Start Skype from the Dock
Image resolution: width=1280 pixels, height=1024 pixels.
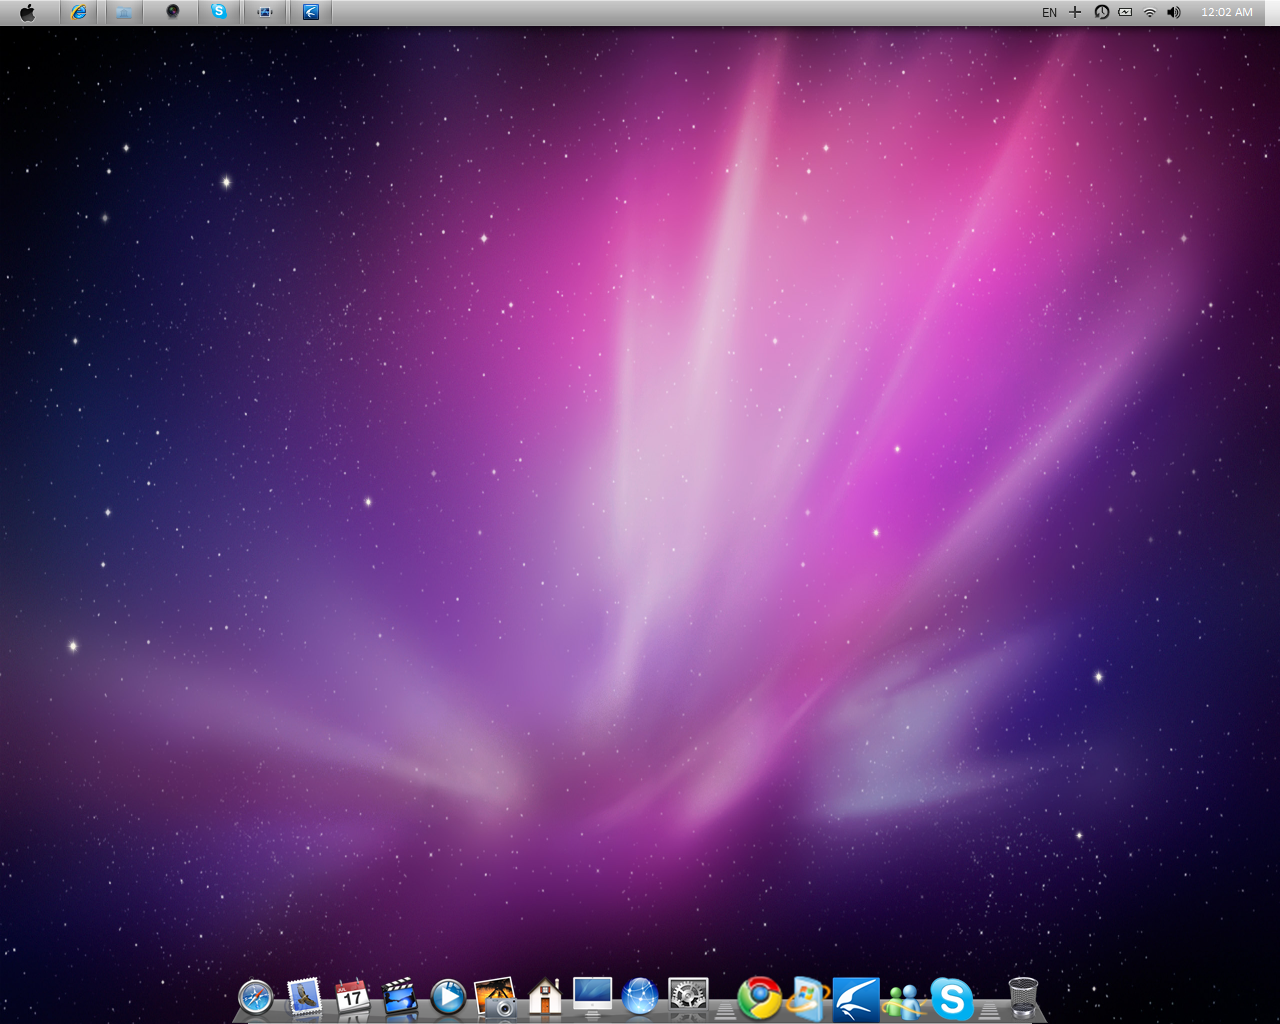[x=951, y=998]
